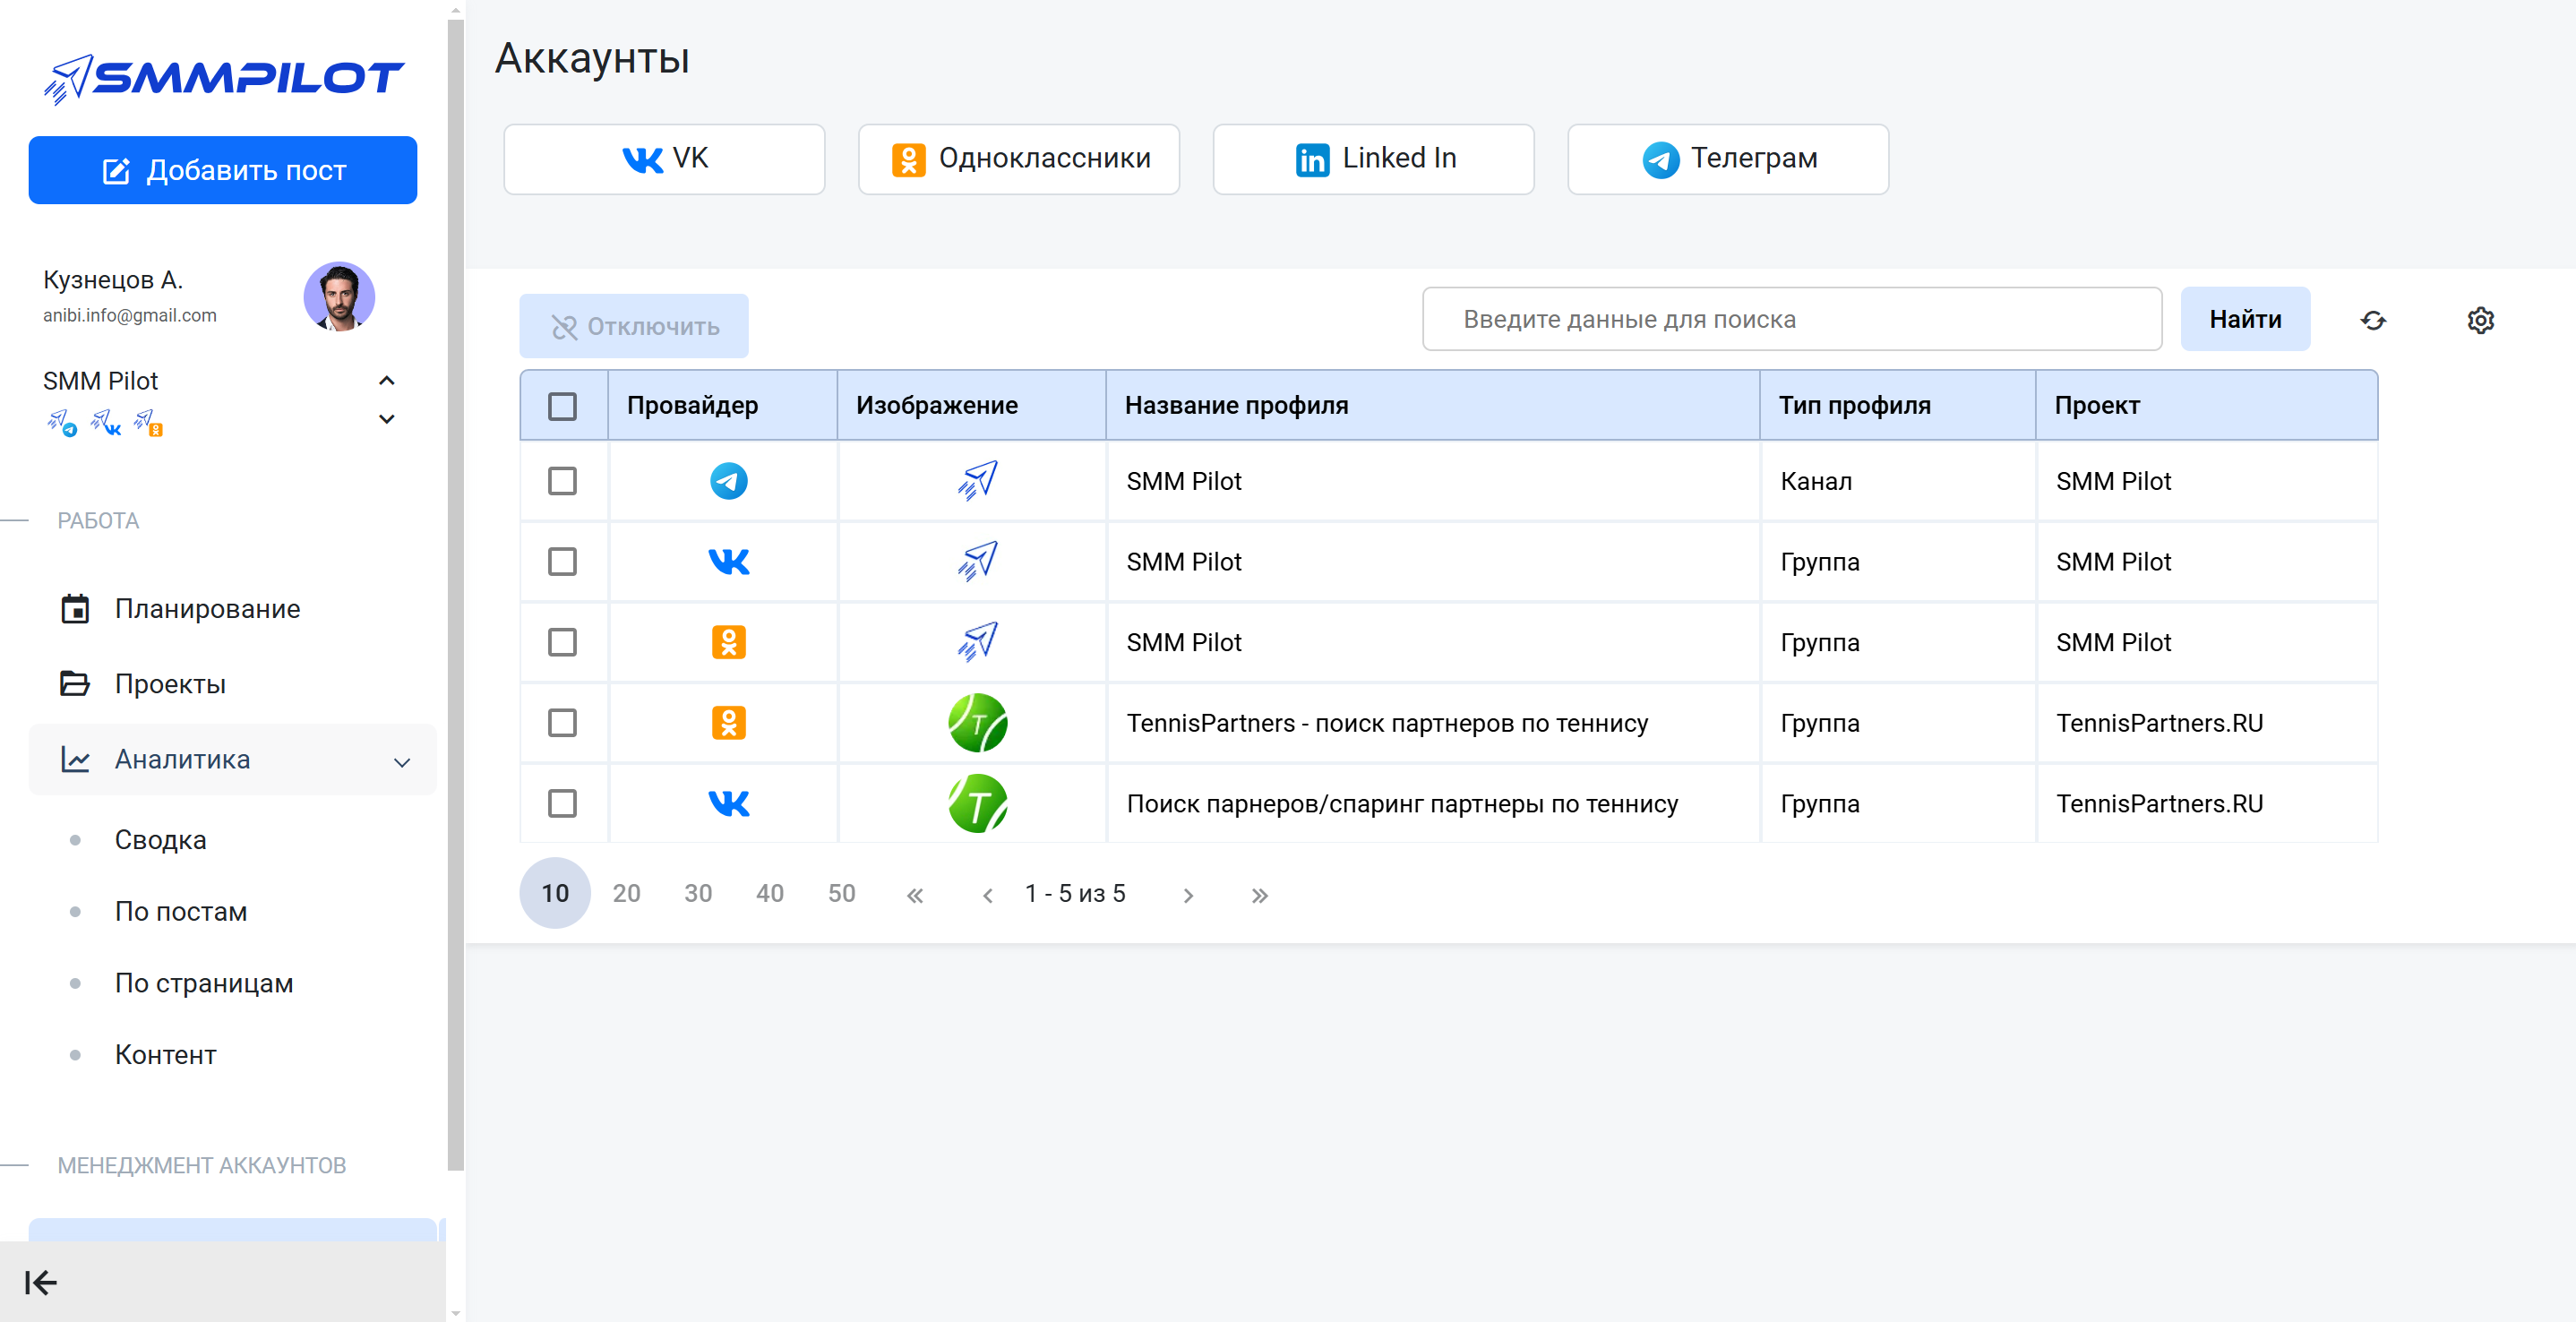This screenshot has height=1322, width=2576.
Task: Click the Telegram project icon under SMM Pilot
Action: (62, 423)
